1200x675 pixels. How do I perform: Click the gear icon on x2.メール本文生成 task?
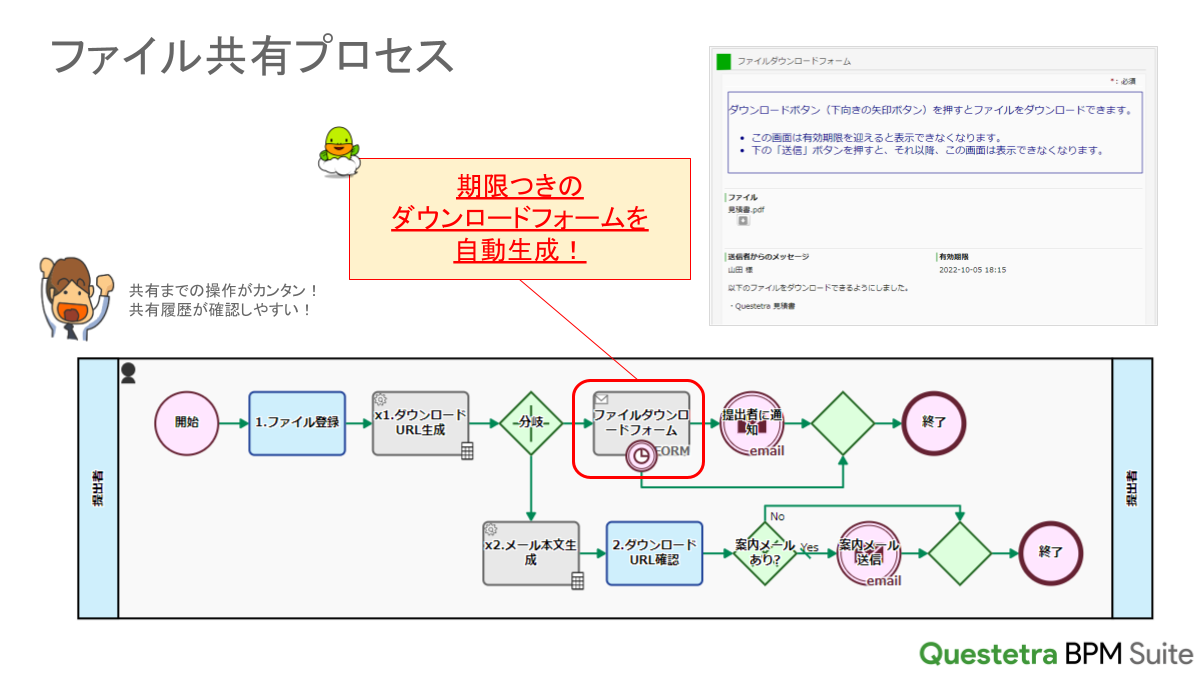click(x=491, y=527)
